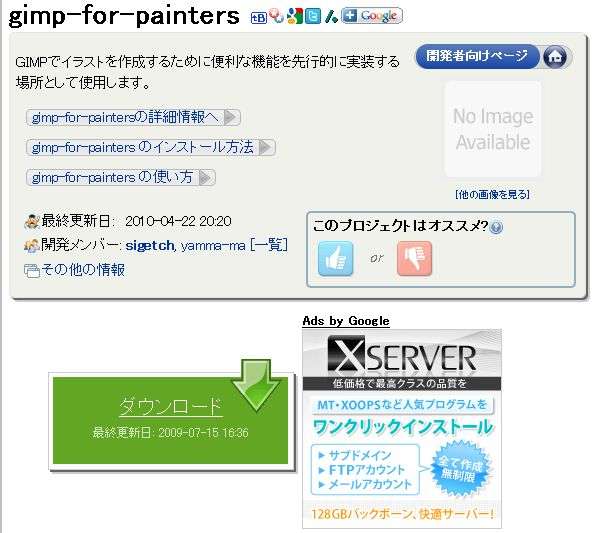Click help icon beside このプロジェクトはオススメ?
The height and width of the screenshot is (533, 596).
point(496,227)
